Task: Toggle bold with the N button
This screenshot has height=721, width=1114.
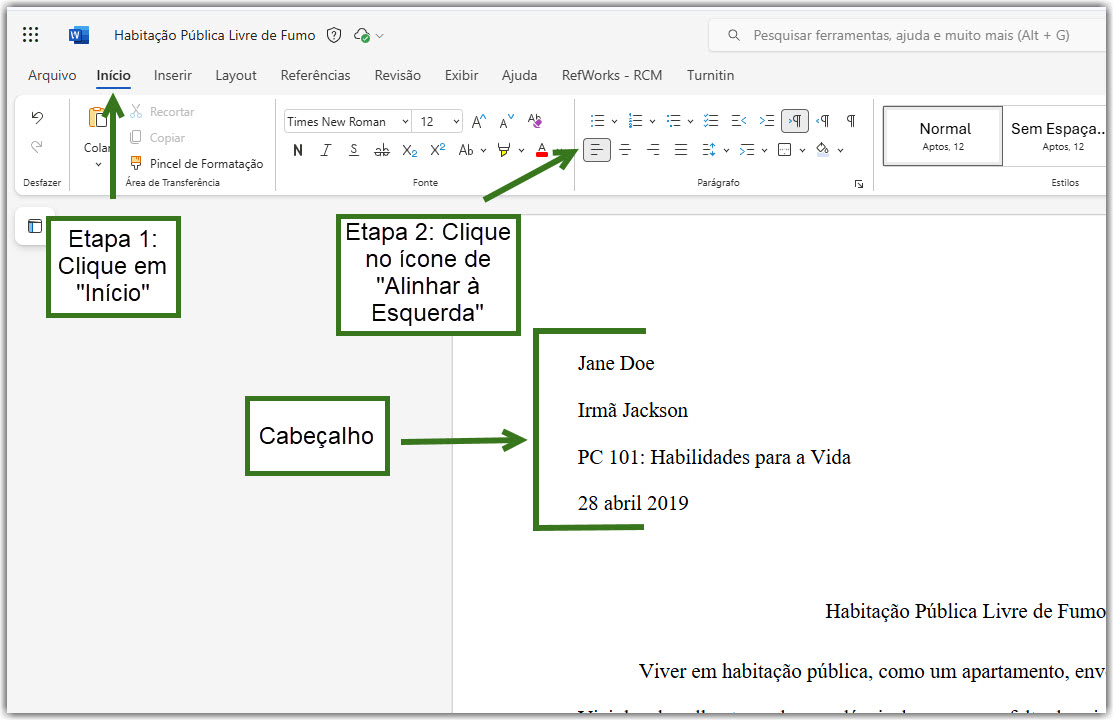Action: pos(298,150)
